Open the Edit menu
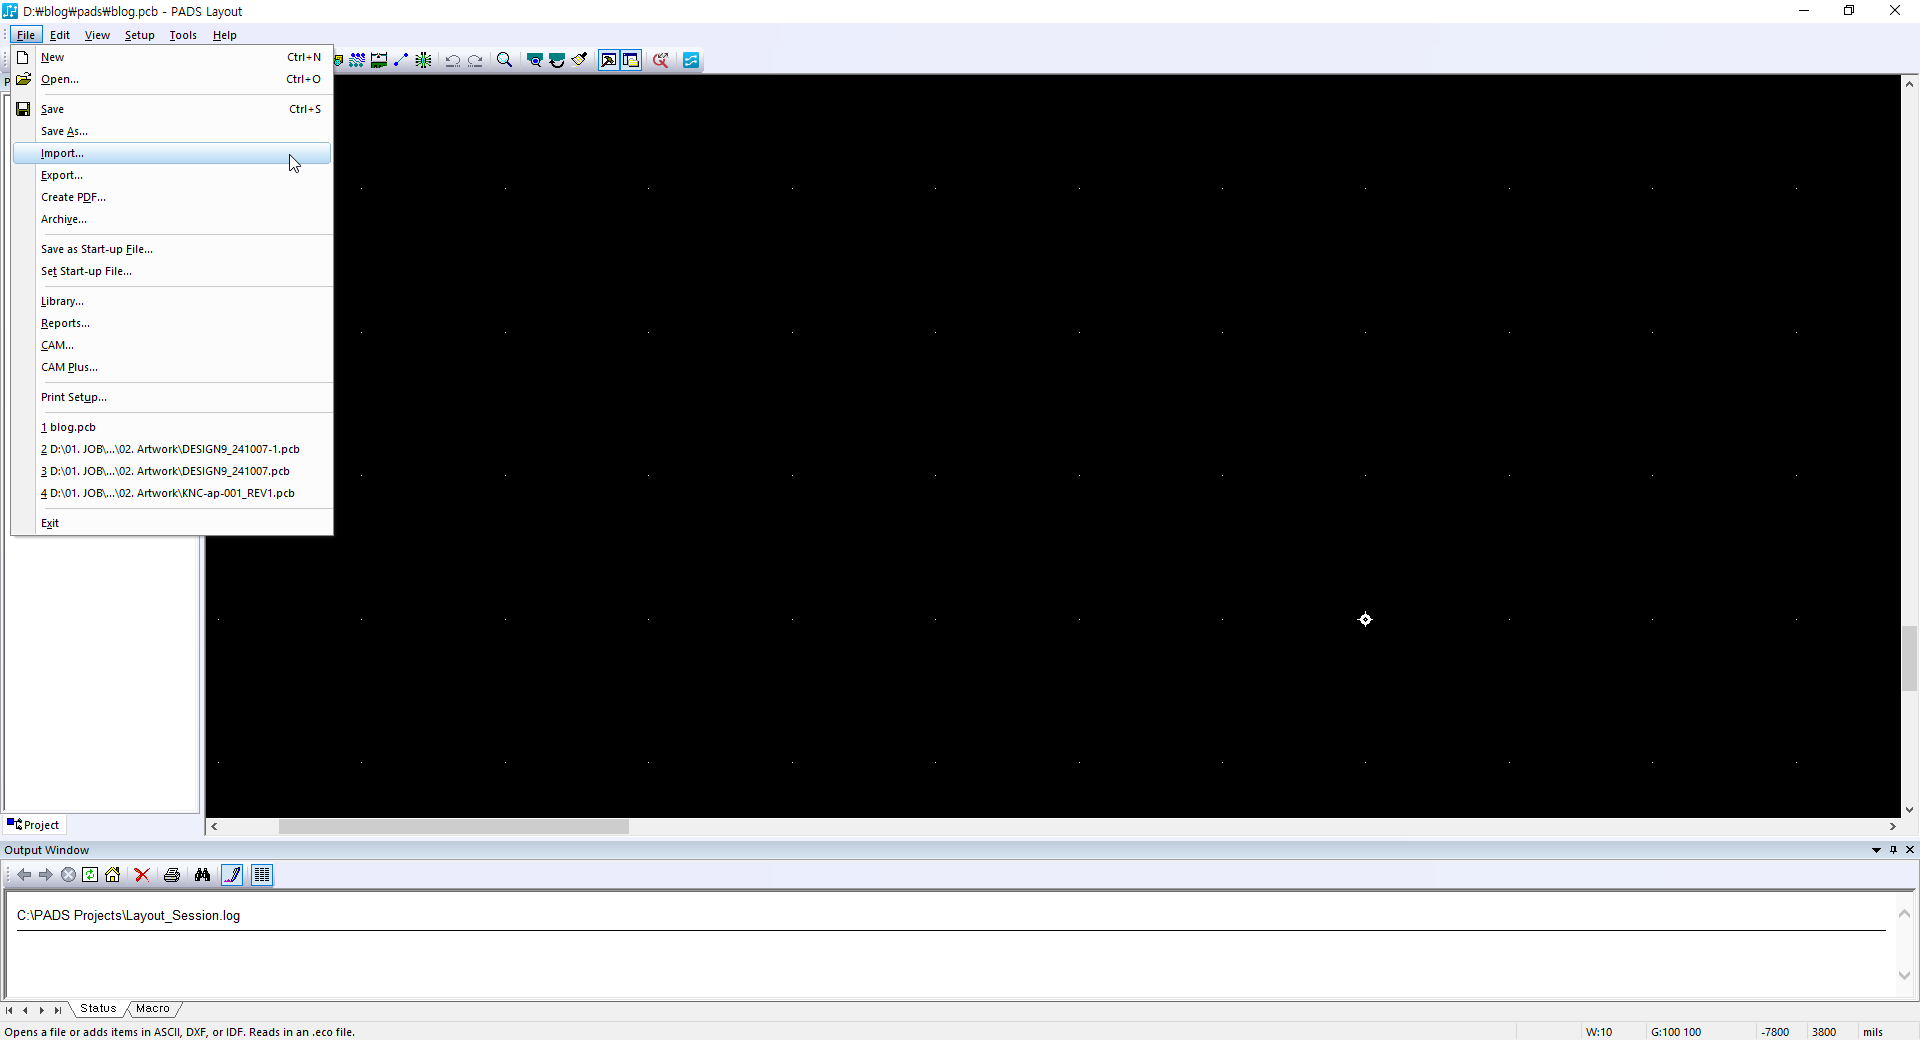This screenshot has width=1920, height=1040. point(60,35)
